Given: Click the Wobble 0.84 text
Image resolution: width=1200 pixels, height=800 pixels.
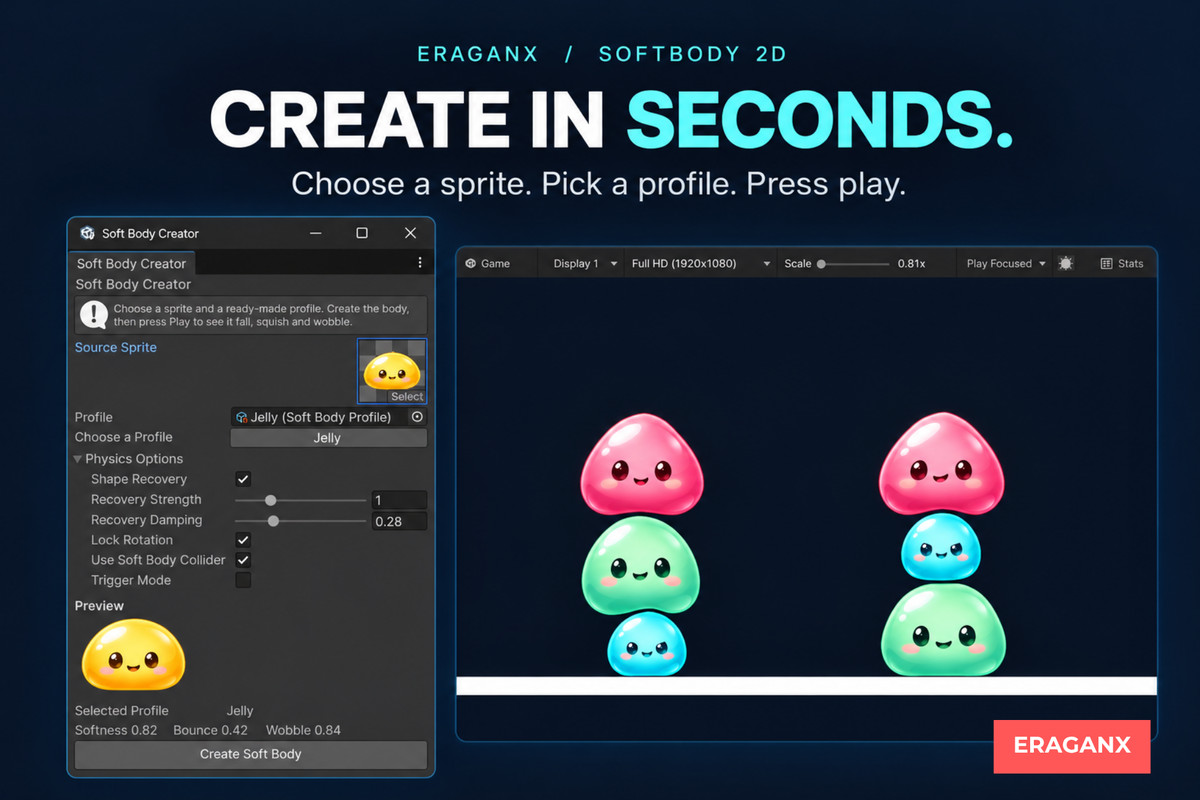Looking at the screenshot, I should point(303,730).
